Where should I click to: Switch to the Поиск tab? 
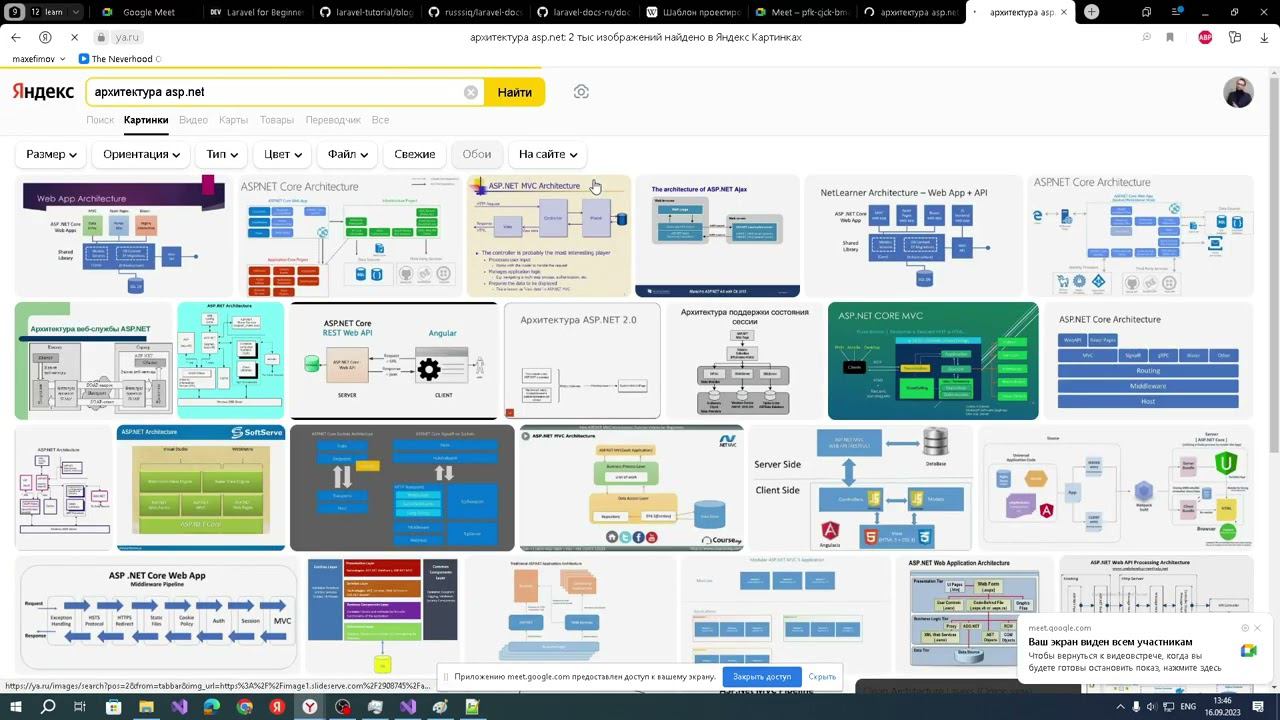pyautogui.click(x=100, y=120)
